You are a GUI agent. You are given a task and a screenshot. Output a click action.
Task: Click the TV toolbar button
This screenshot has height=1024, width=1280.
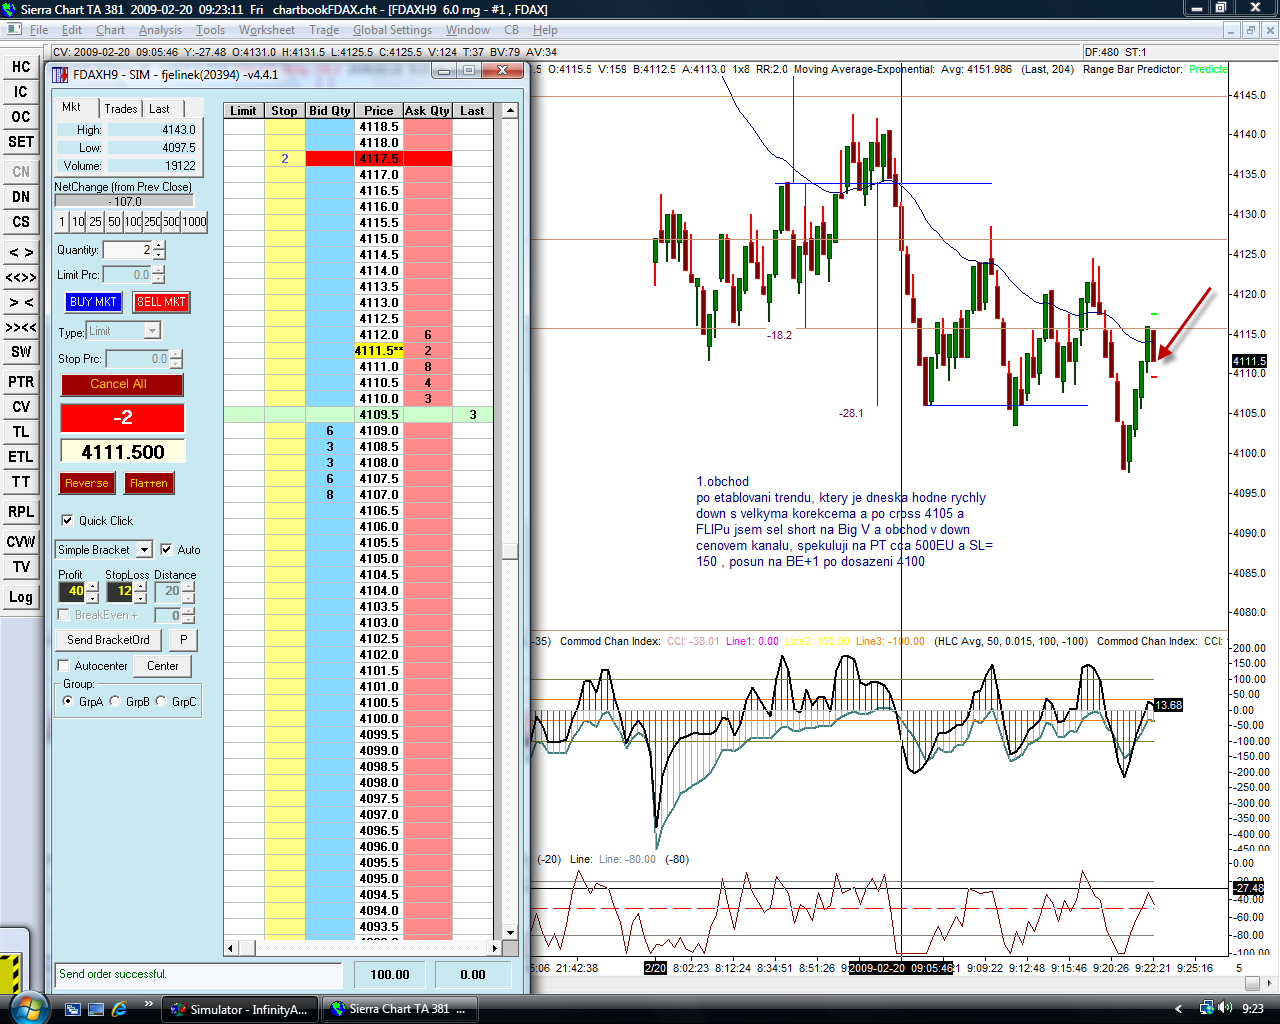(x=21, y=567)
